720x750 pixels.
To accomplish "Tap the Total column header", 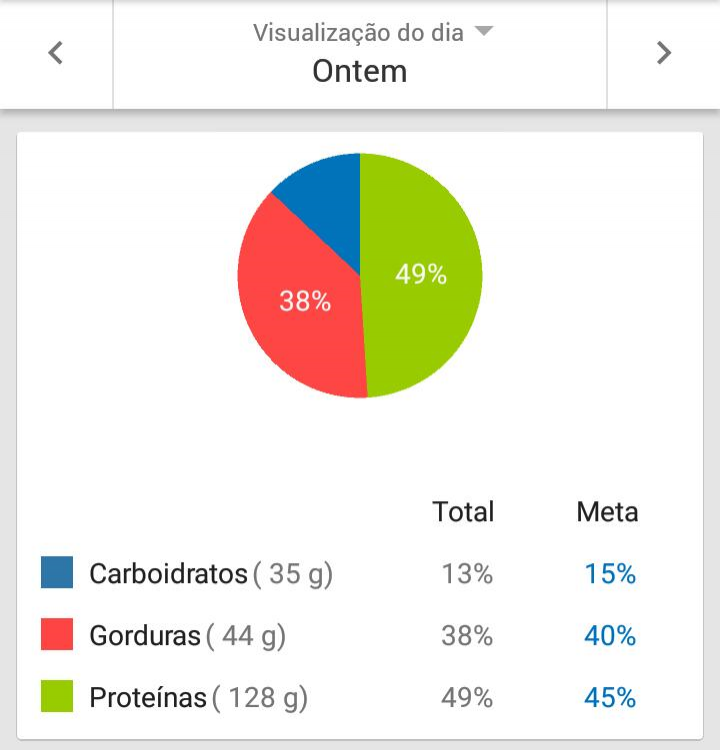I will [463, 512].
